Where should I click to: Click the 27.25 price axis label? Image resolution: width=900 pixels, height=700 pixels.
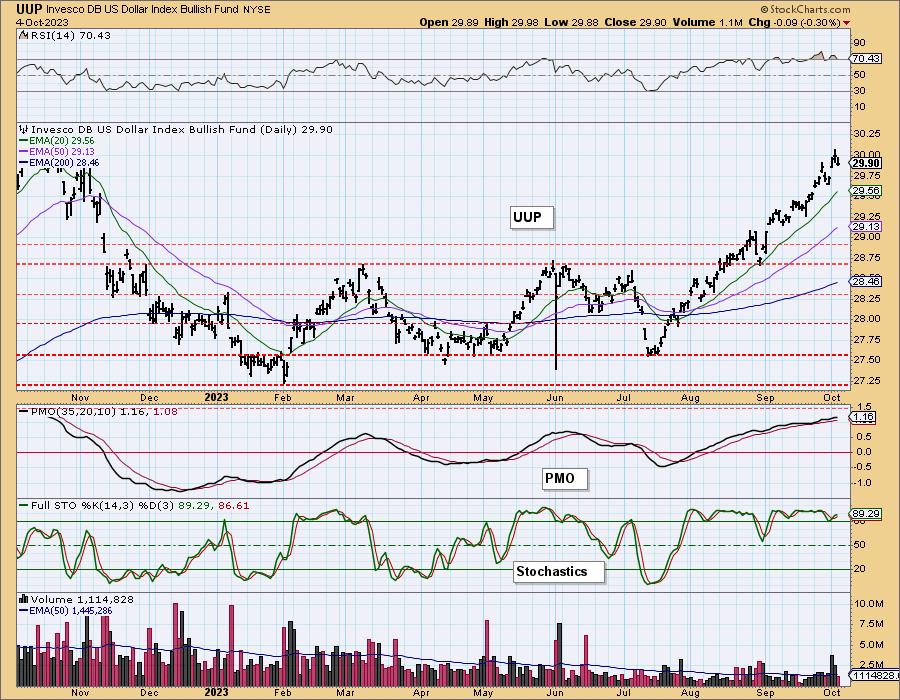[867, 380]
